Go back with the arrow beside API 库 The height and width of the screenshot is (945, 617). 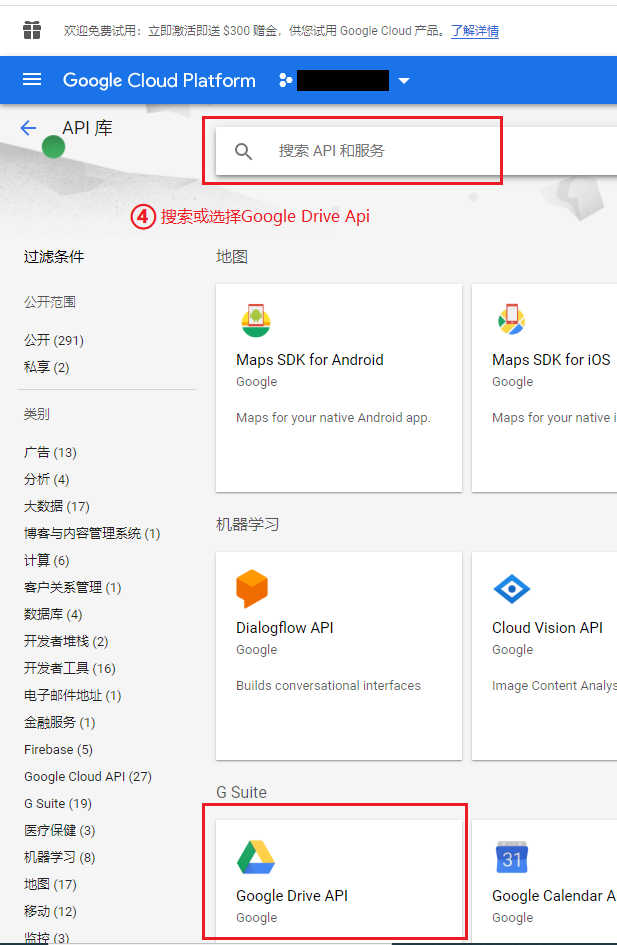coord(28,128)
